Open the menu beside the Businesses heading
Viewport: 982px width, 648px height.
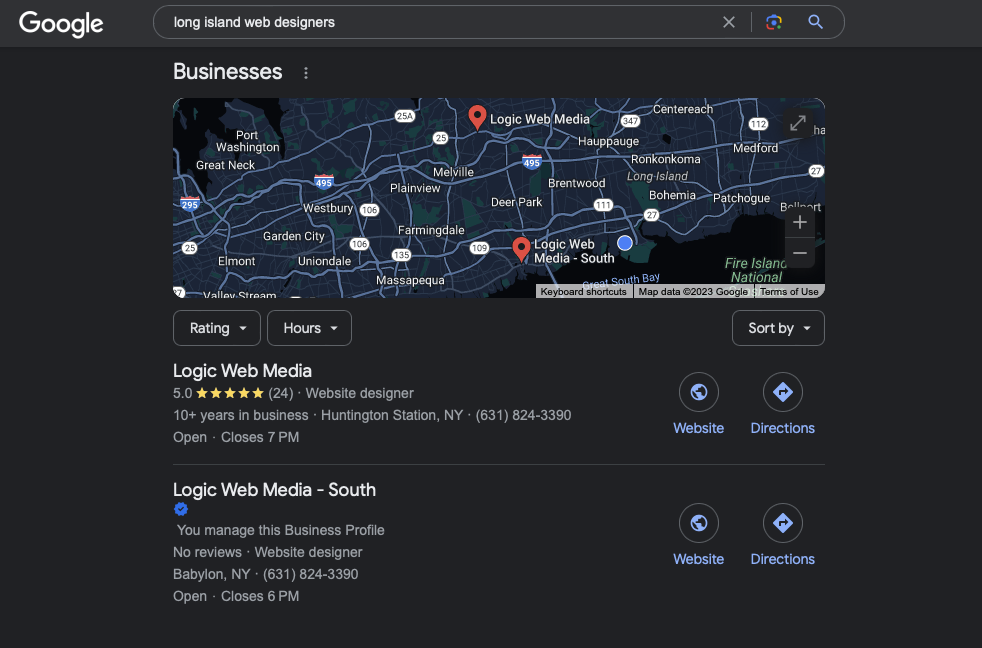(305, 72)
